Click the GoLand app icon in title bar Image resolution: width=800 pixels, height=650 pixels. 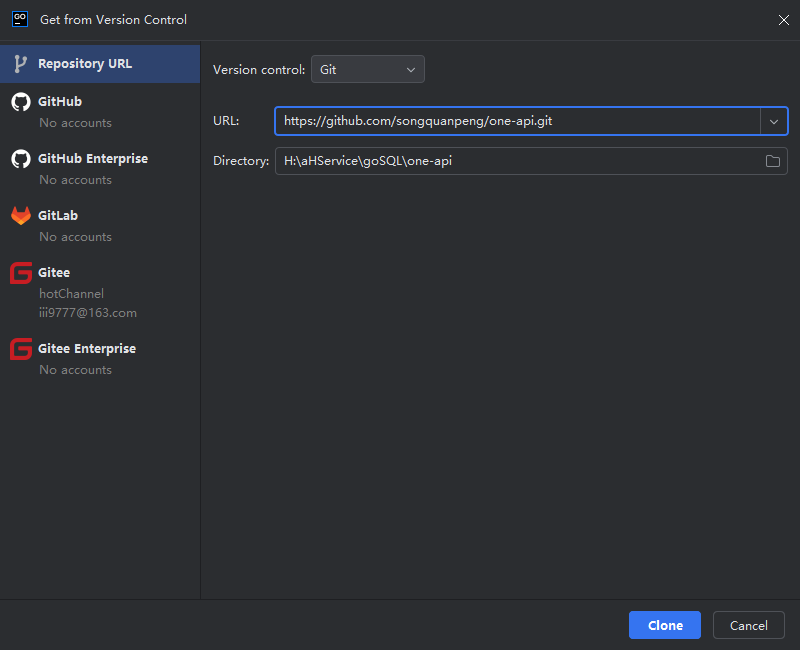point(19,19)
